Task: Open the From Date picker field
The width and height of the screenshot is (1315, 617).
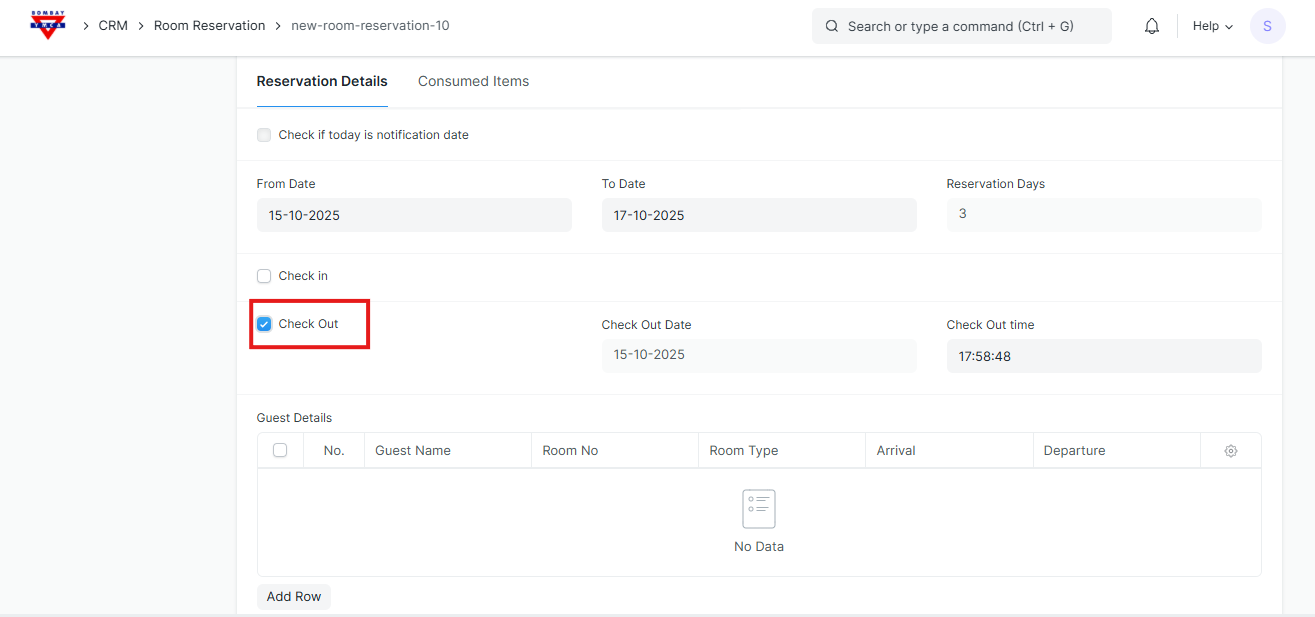Action: 414,215
